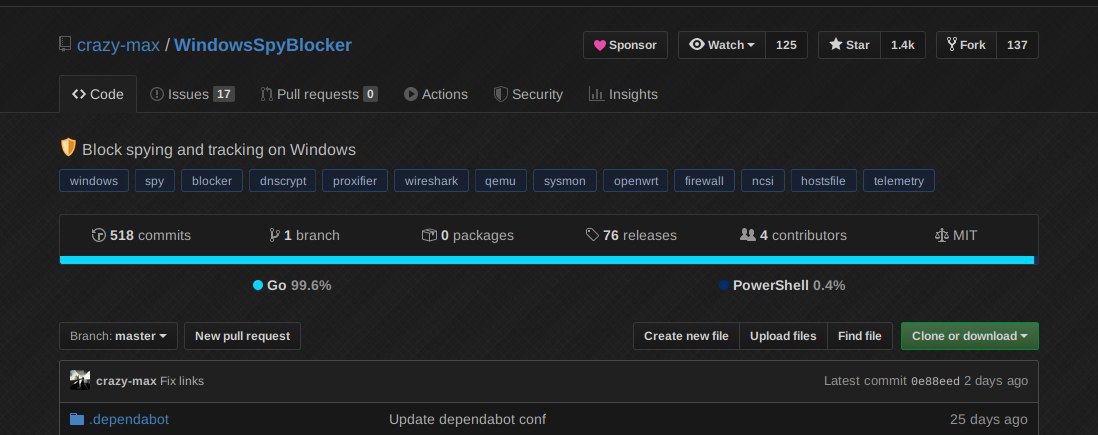Screen dimensions: 1098x435
Task: Select the ncsi topic tag
Action: point(763,181)
